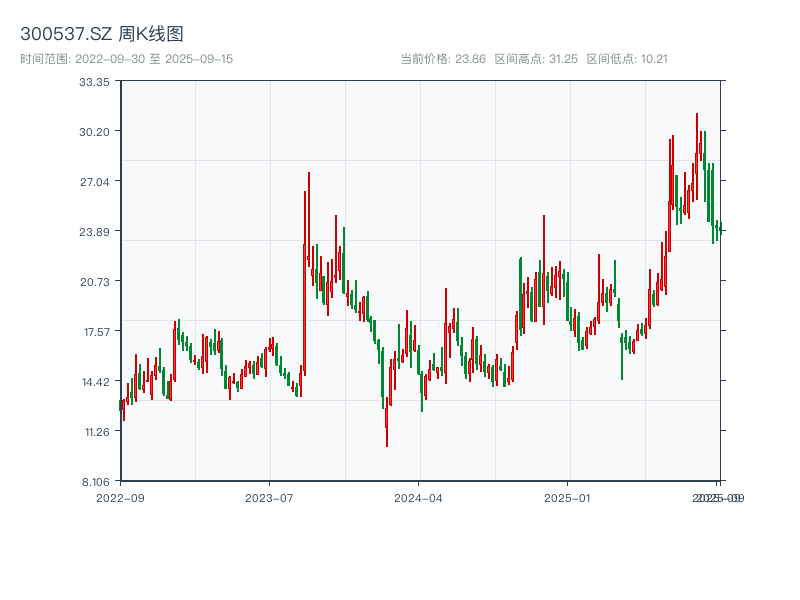Click the interval low 区间低点: 10.21
Screen dimensions: 800x600
pos(627,59)
